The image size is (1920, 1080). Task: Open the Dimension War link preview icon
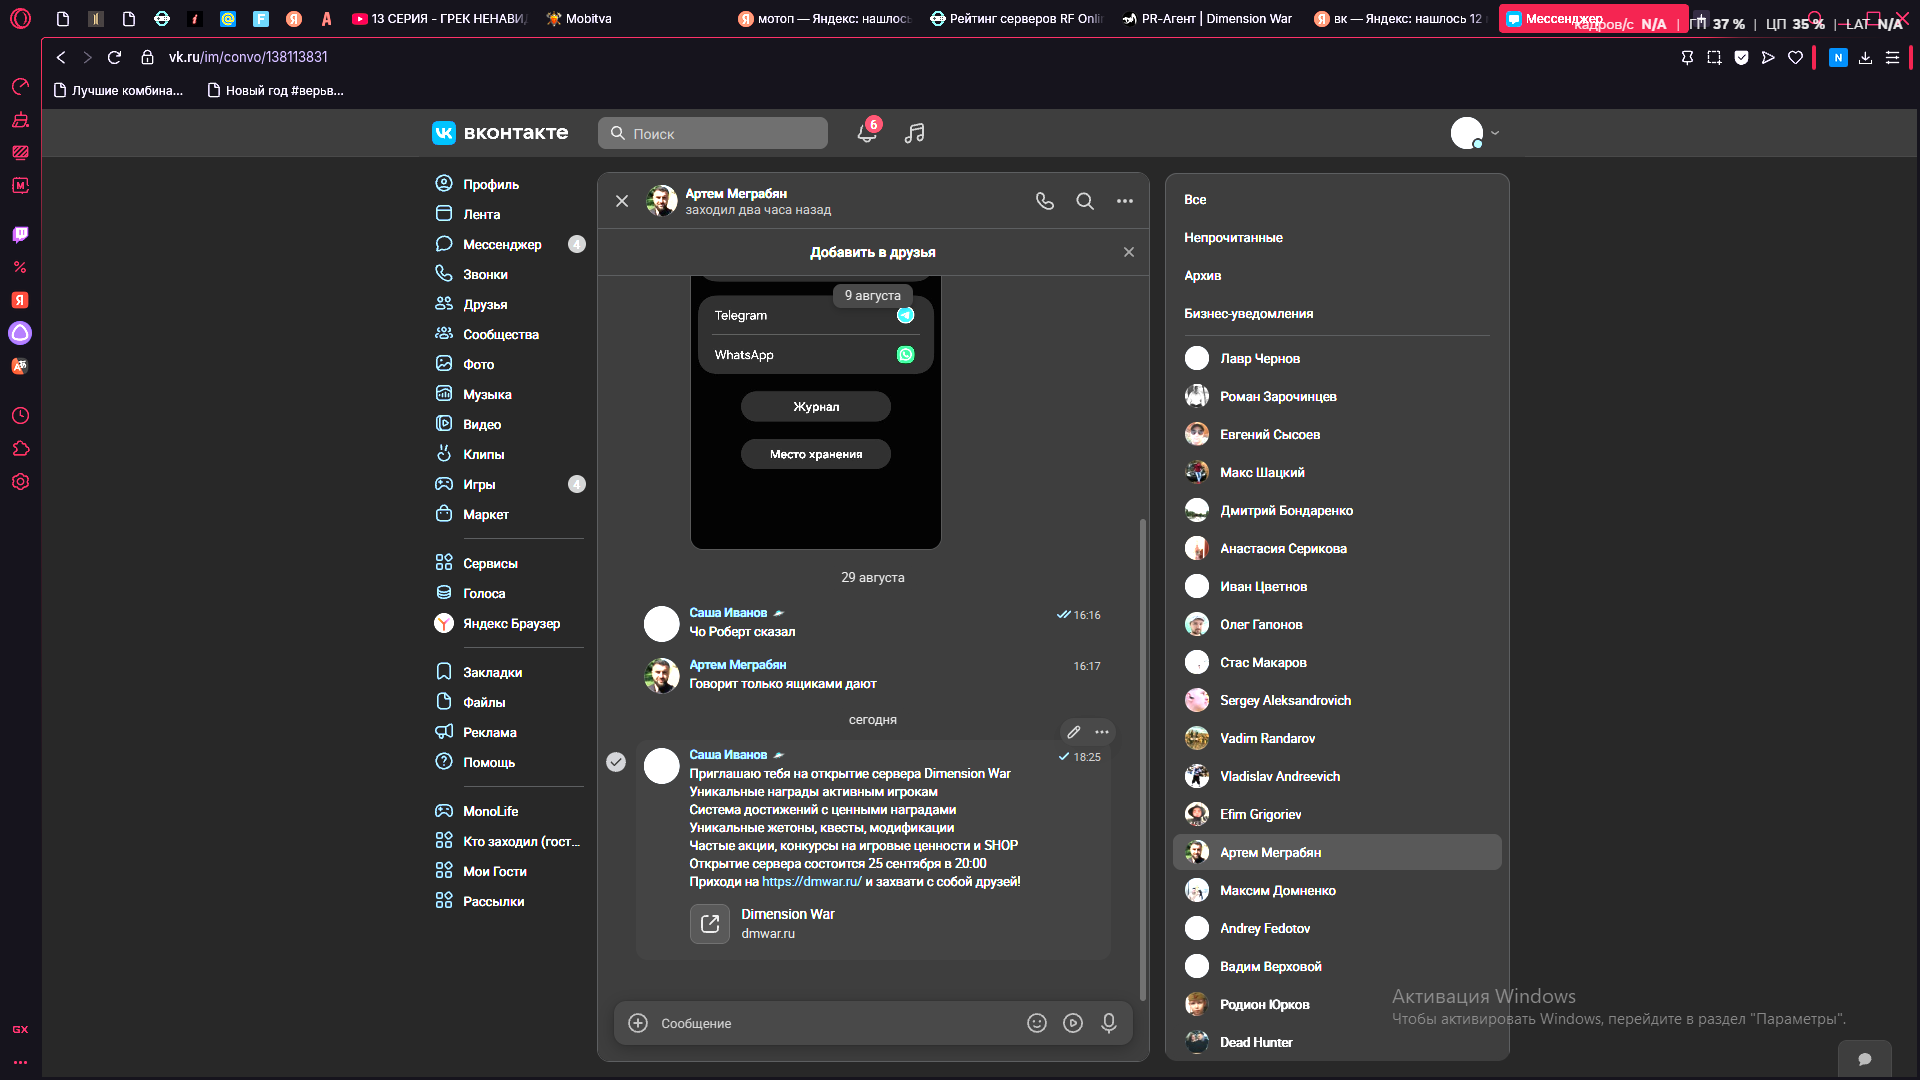(710, 924)
